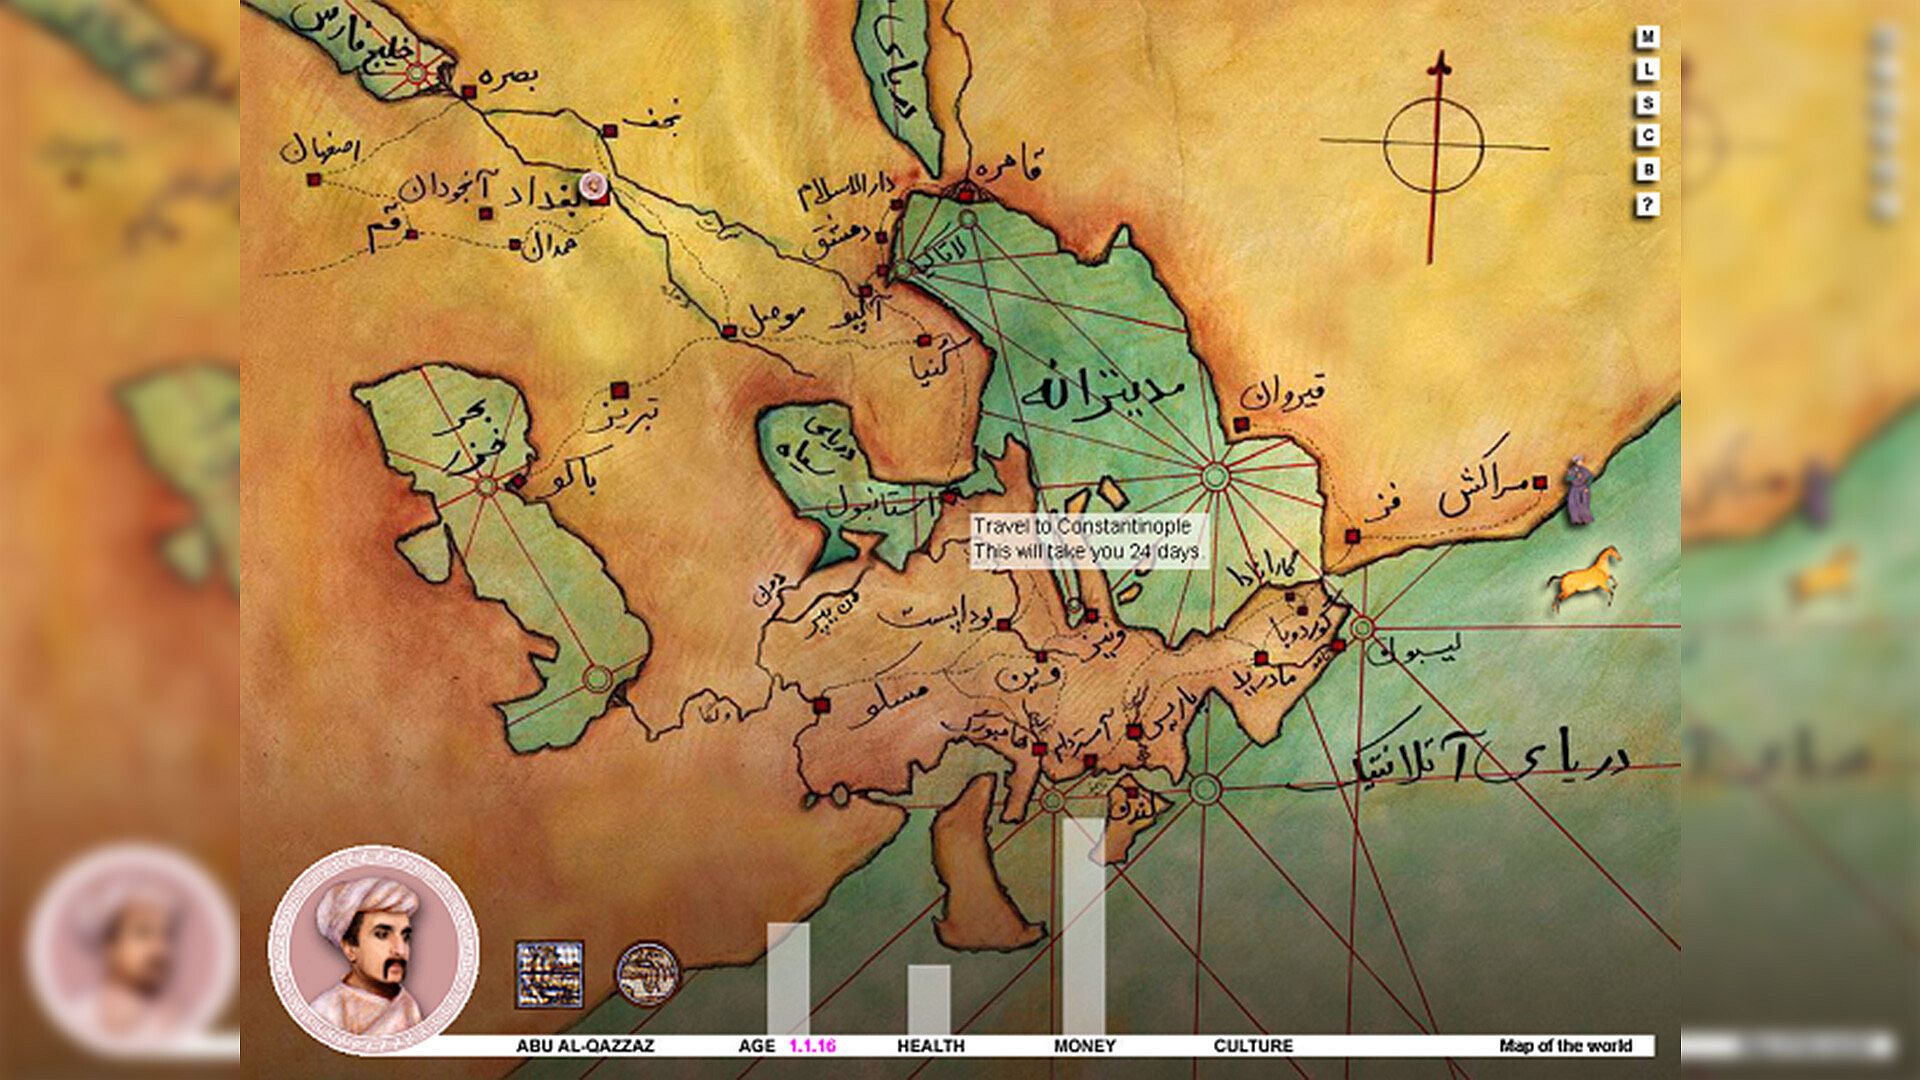Click the HEALTH label in status bar
1920x1080 pixels.
(x=930, y=1045)
